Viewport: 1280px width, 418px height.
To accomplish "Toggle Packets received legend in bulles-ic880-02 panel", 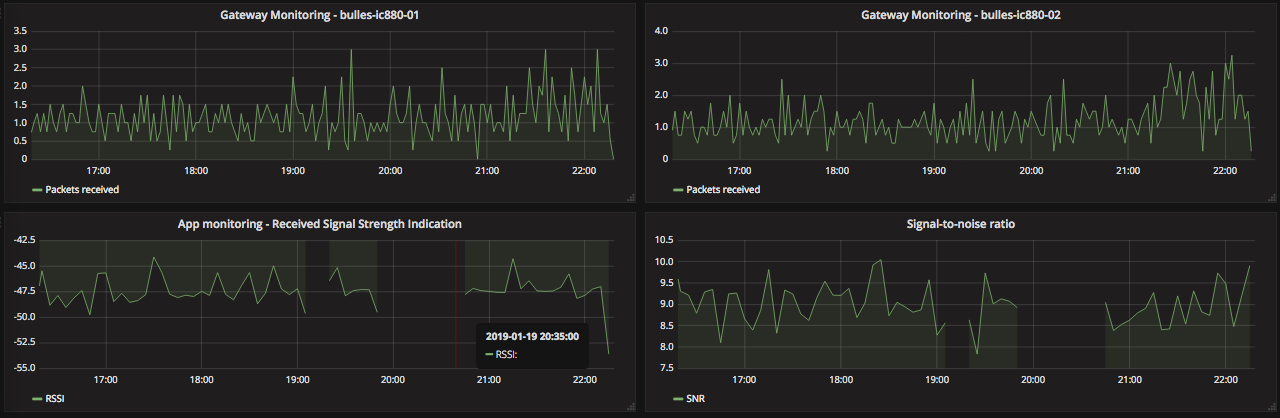I will [723, 189].
